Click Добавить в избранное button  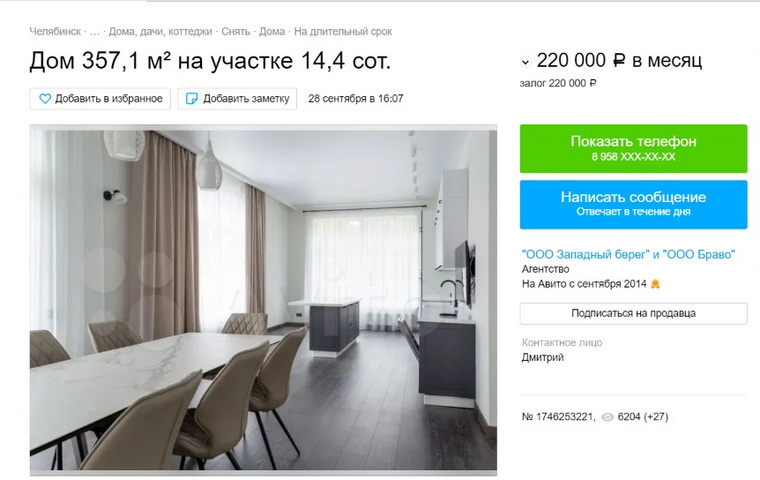100,98
